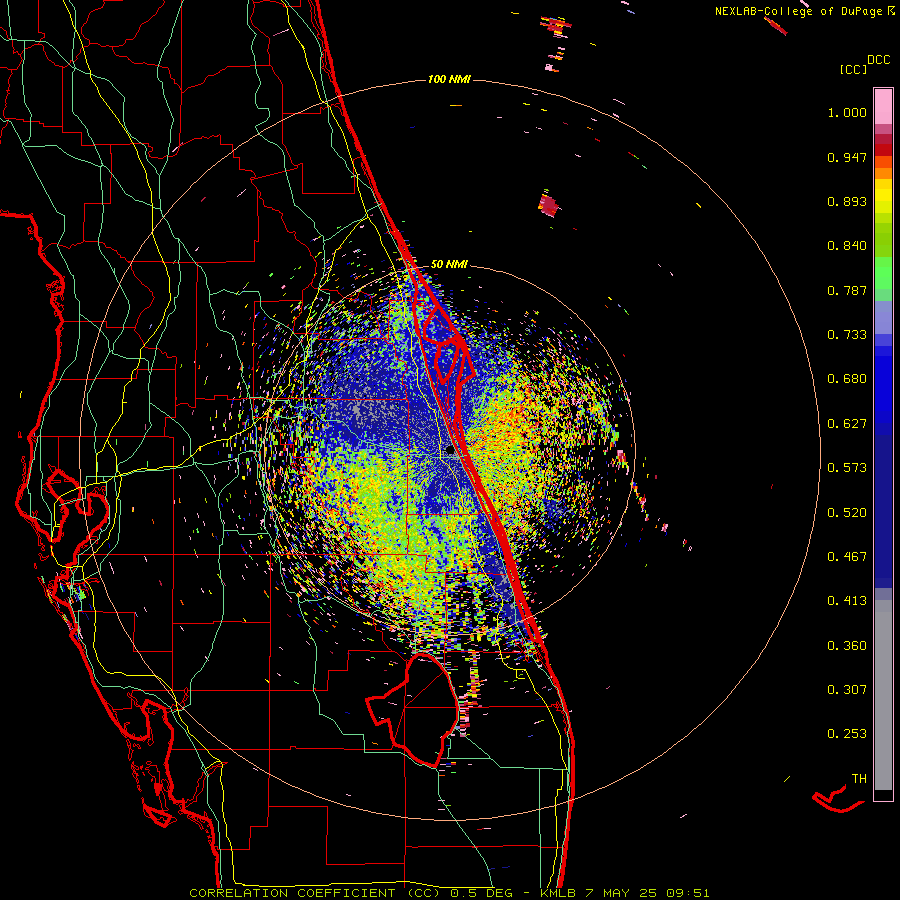Click the 0.253 color scale value
Image resolution: width=900 pixels, height=900 pixels.
(x=847, y=734)
